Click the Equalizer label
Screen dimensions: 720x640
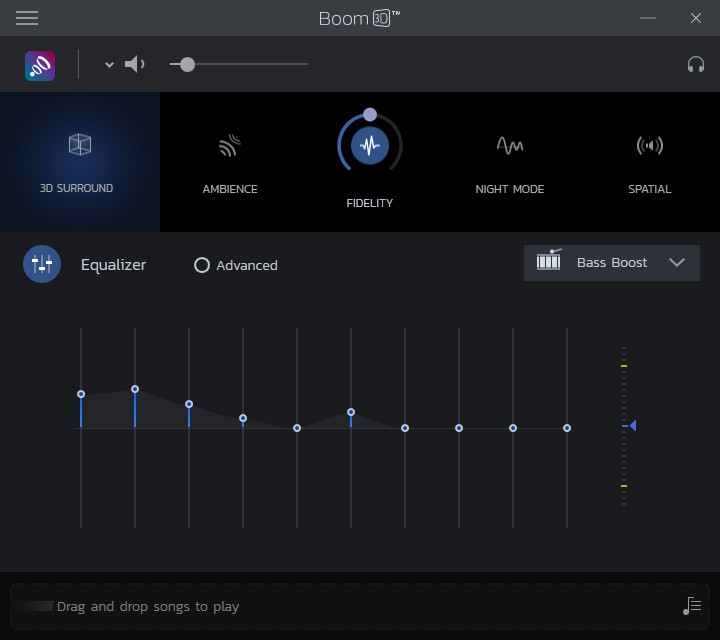click(x=113, y=265)
